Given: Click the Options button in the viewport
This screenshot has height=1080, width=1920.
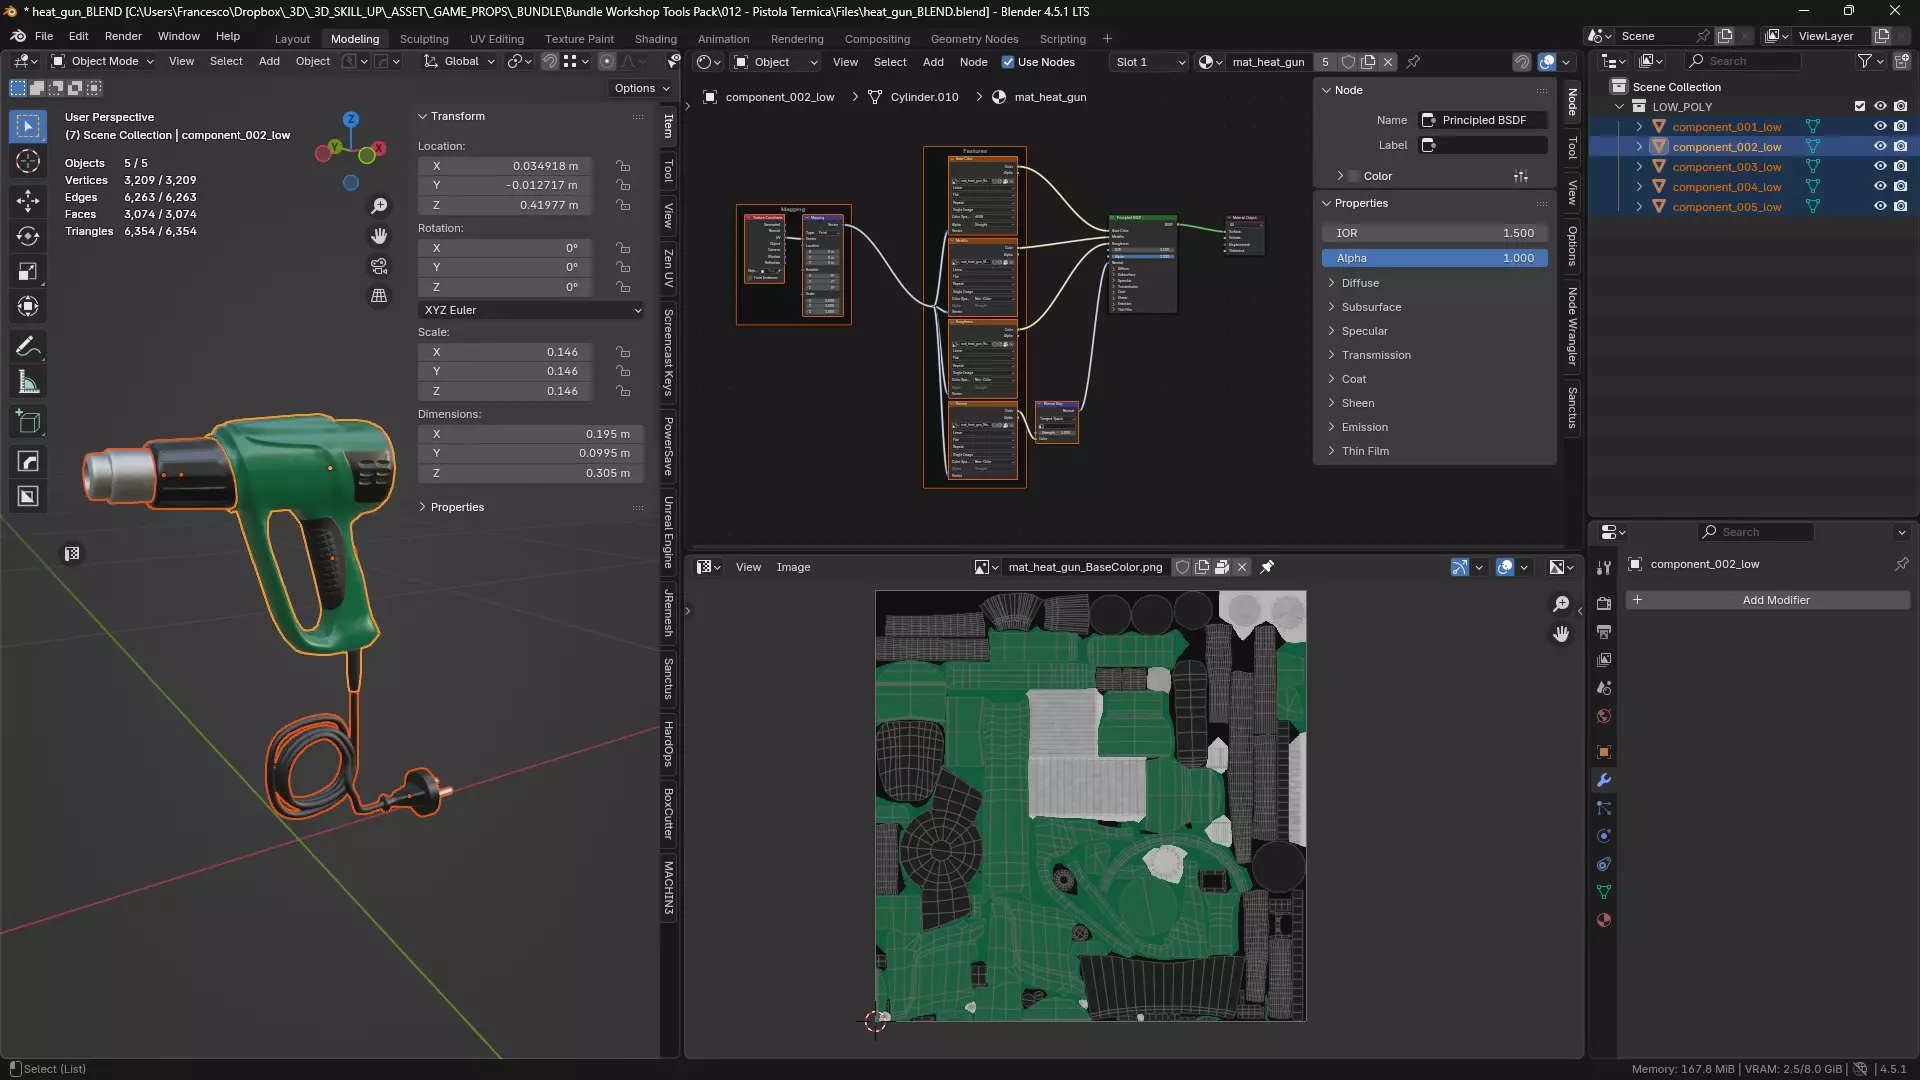Looking at the screenshot, I should pos(640,88).
